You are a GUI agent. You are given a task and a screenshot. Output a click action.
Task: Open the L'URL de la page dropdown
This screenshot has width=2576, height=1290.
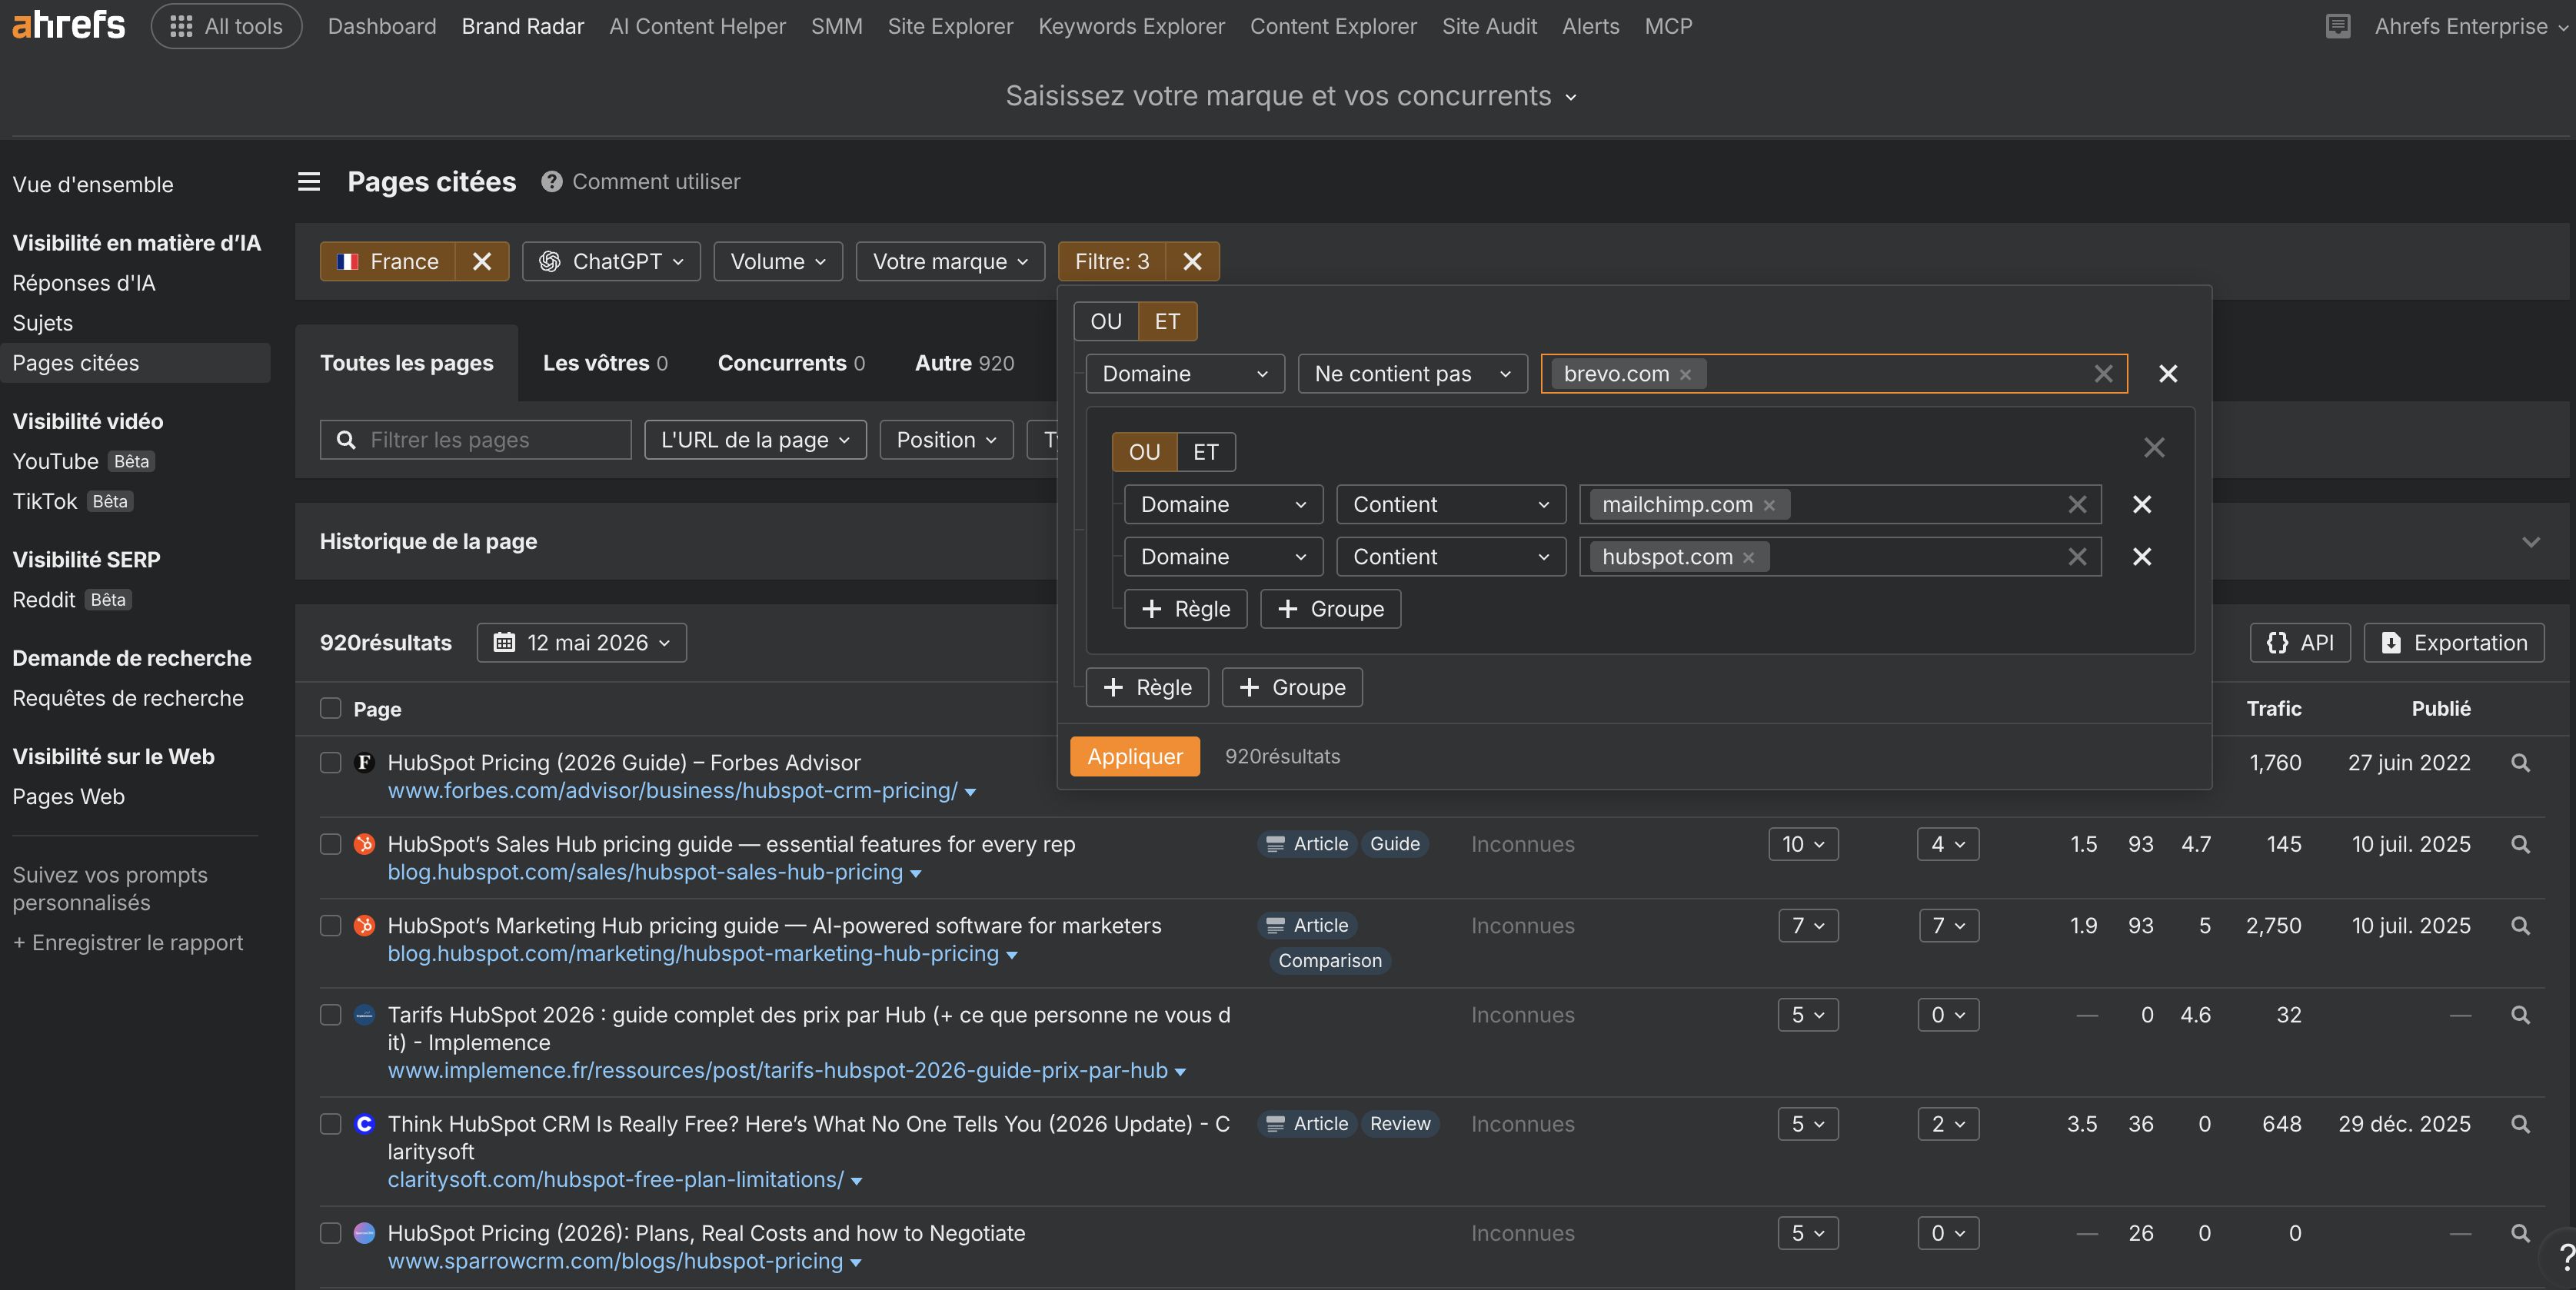[755, 440]
